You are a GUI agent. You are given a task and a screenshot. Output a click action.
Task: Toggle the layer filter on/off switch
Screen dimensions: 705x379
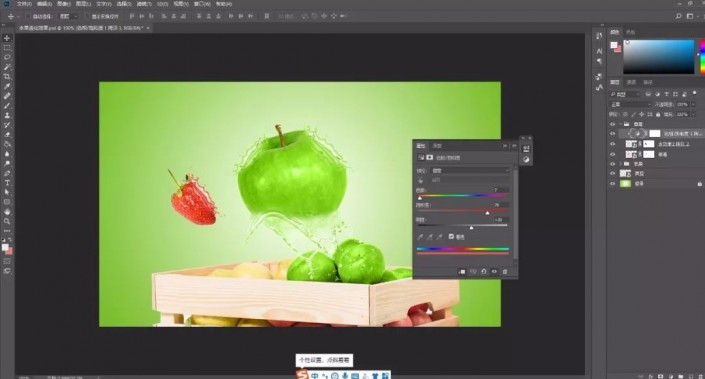694,94
